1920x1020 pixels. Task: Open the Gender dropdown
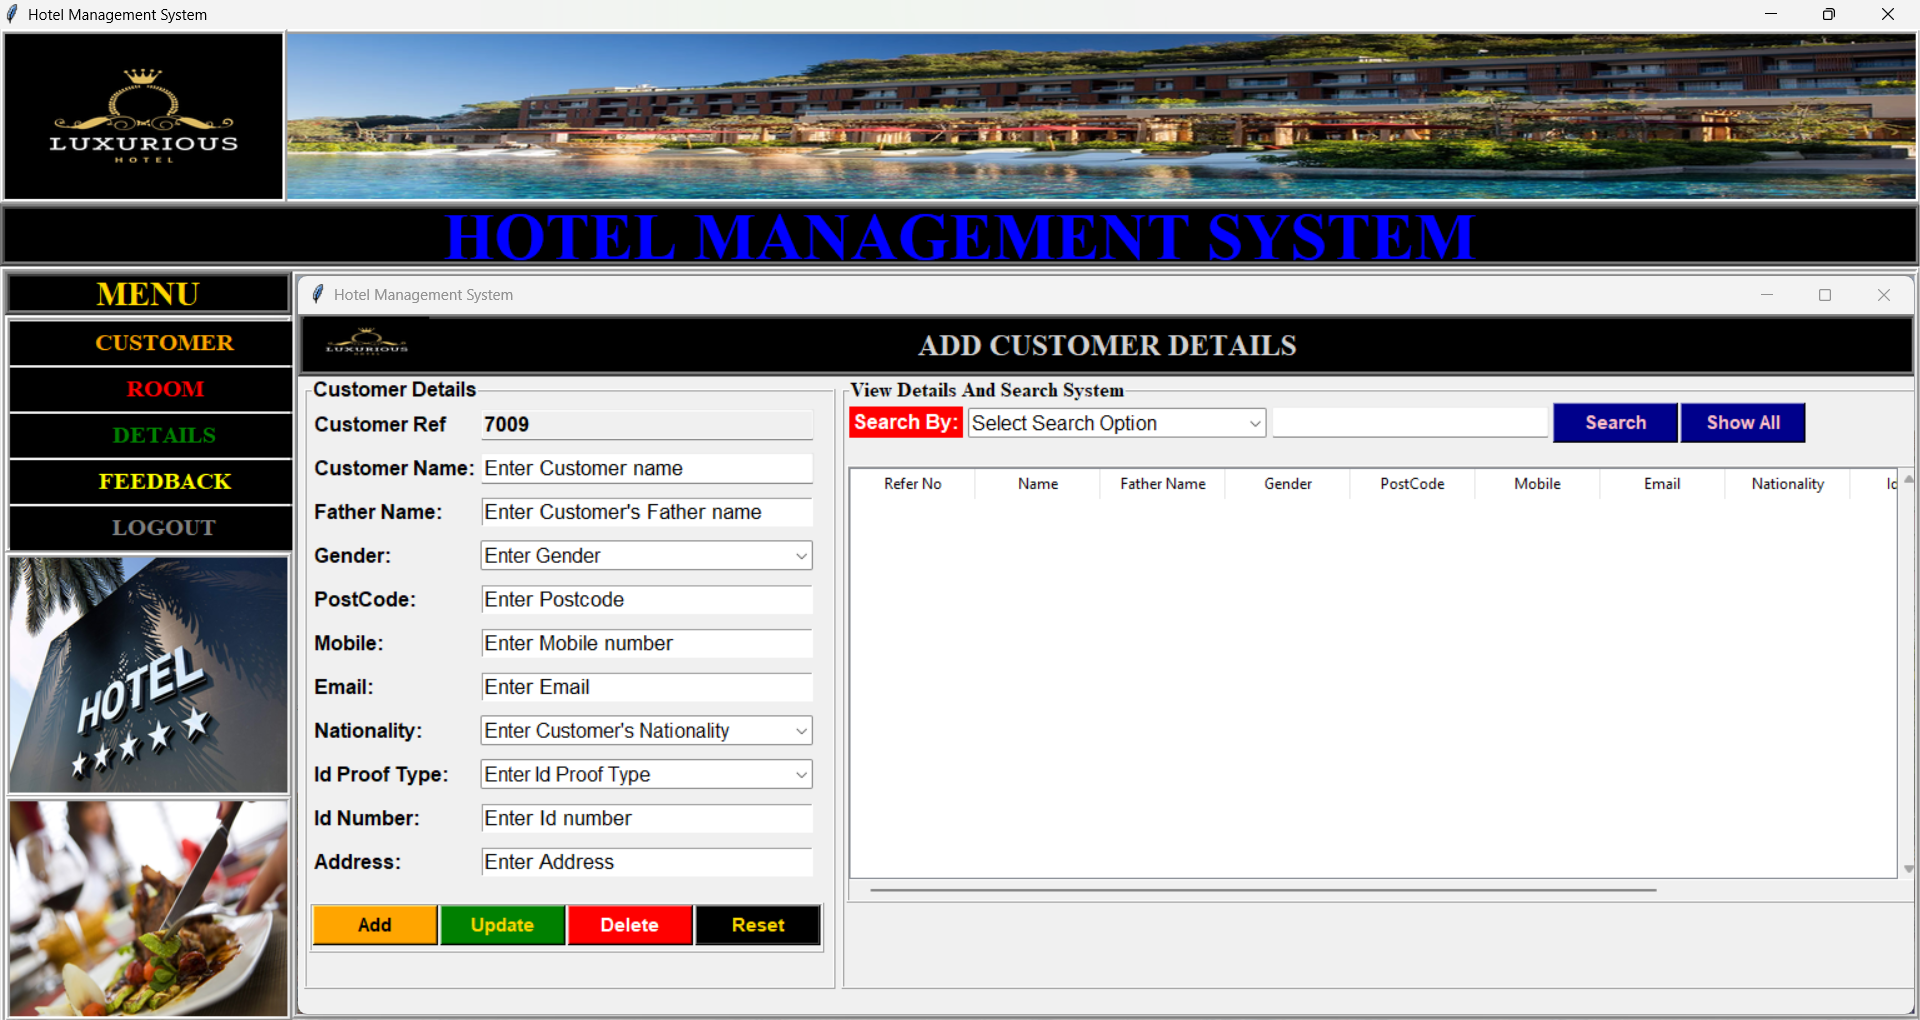click(801, 556)
